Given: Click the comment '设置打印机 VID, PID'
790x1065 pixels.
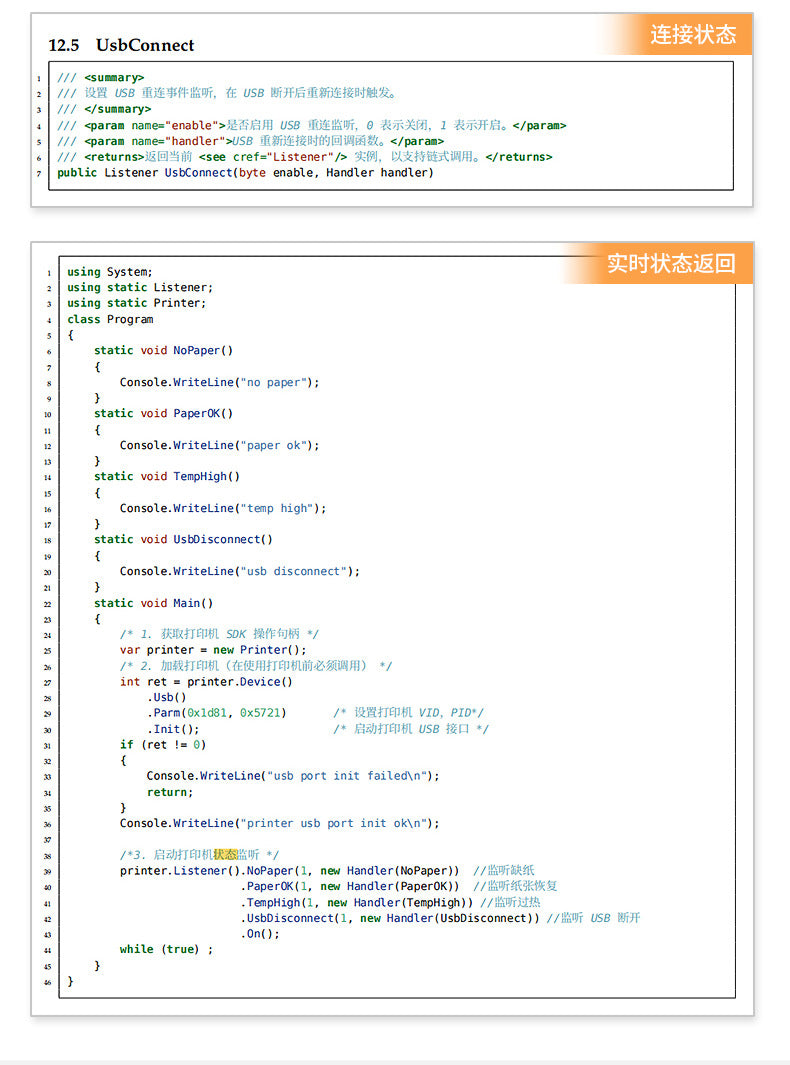Looking at the screenshot, I should [409, 713].
